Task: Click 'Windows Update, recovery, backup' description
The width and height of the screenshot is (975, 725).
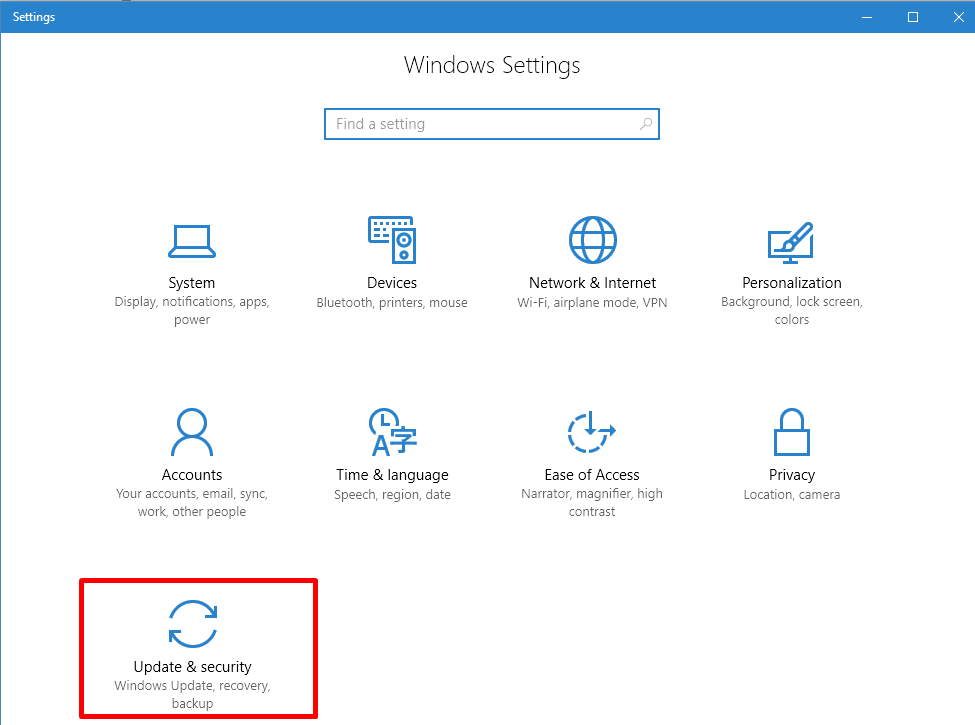Action: pos(192,695)
